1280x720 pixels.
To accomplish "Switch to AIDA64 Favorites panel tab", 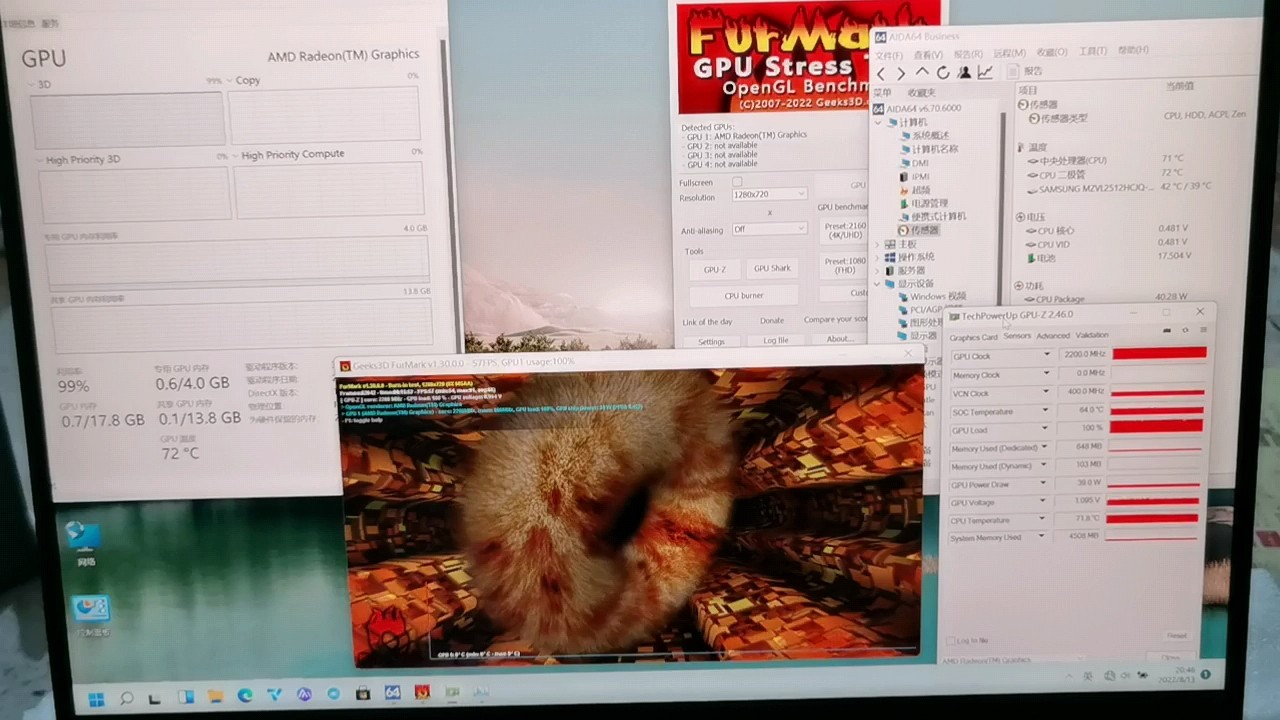I will point(921,93).
